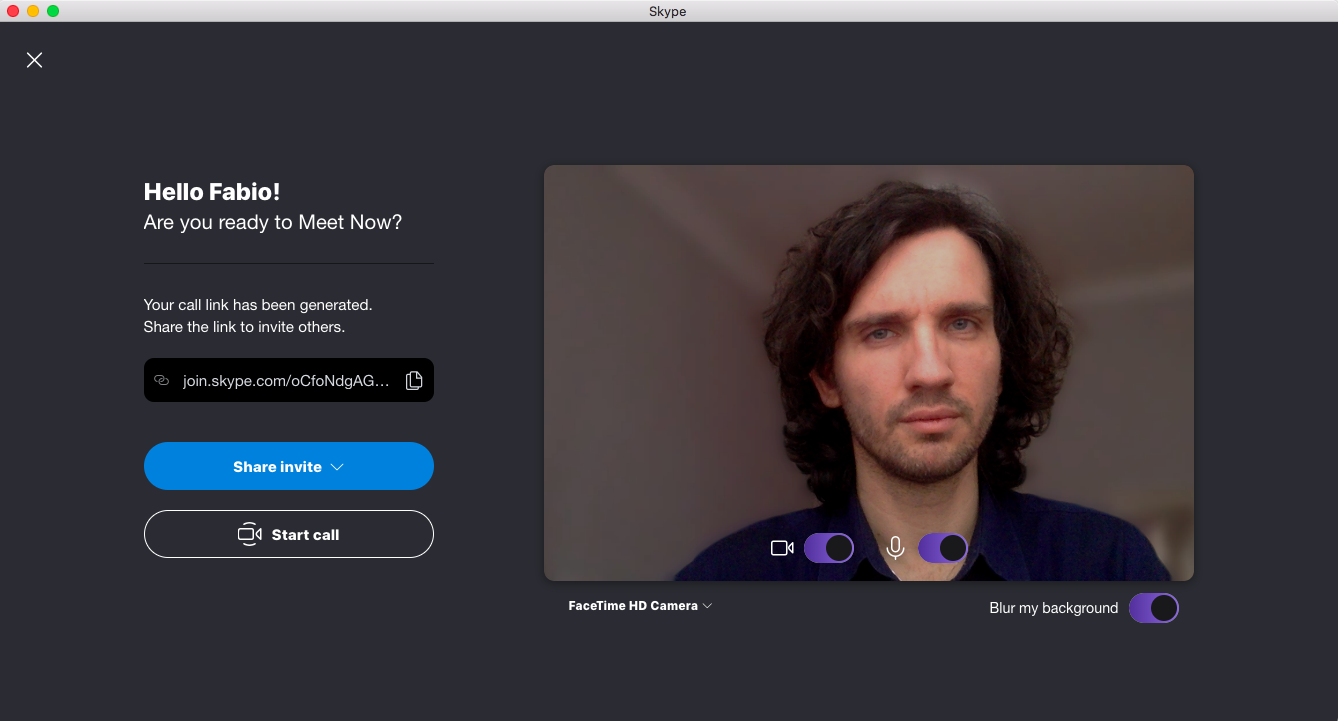The image size is (1338, 721).
Task: Copy the call link to clipboard
Action: click(x=414, y=380)
